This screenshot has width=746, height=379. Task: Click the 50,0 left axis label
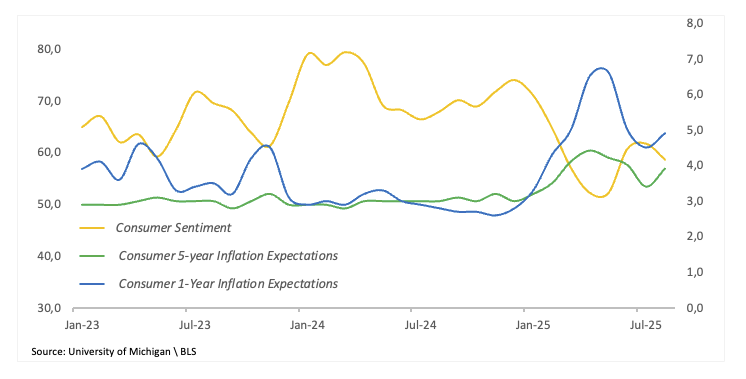coord(49,204)
